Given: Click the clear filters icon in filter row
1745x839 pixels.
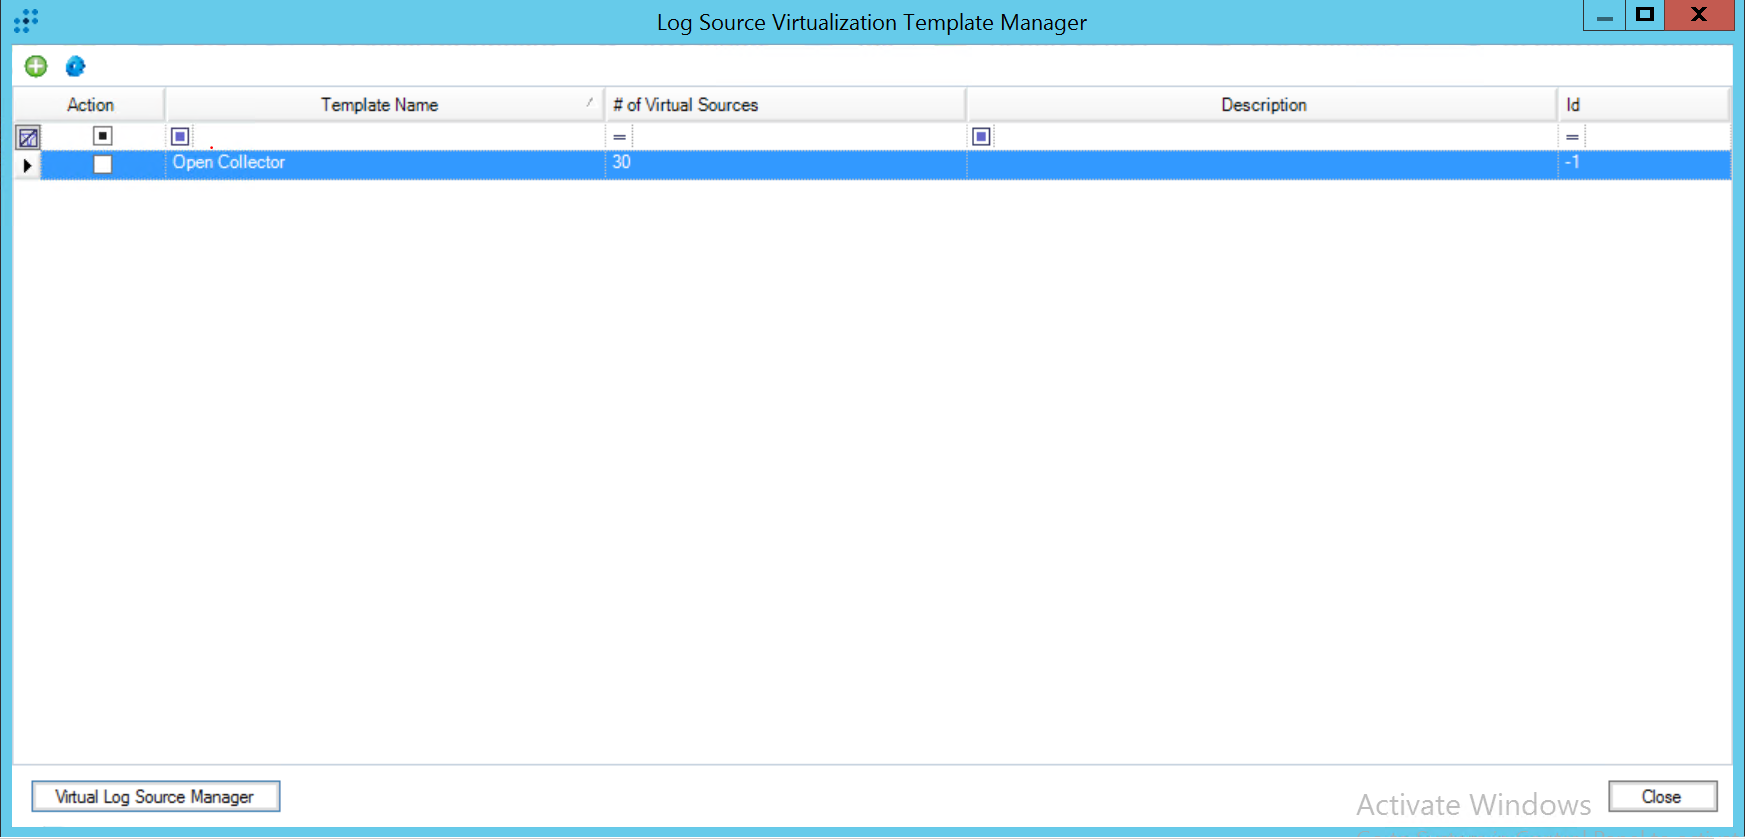Looking at the screenshot, I should 28,137.
